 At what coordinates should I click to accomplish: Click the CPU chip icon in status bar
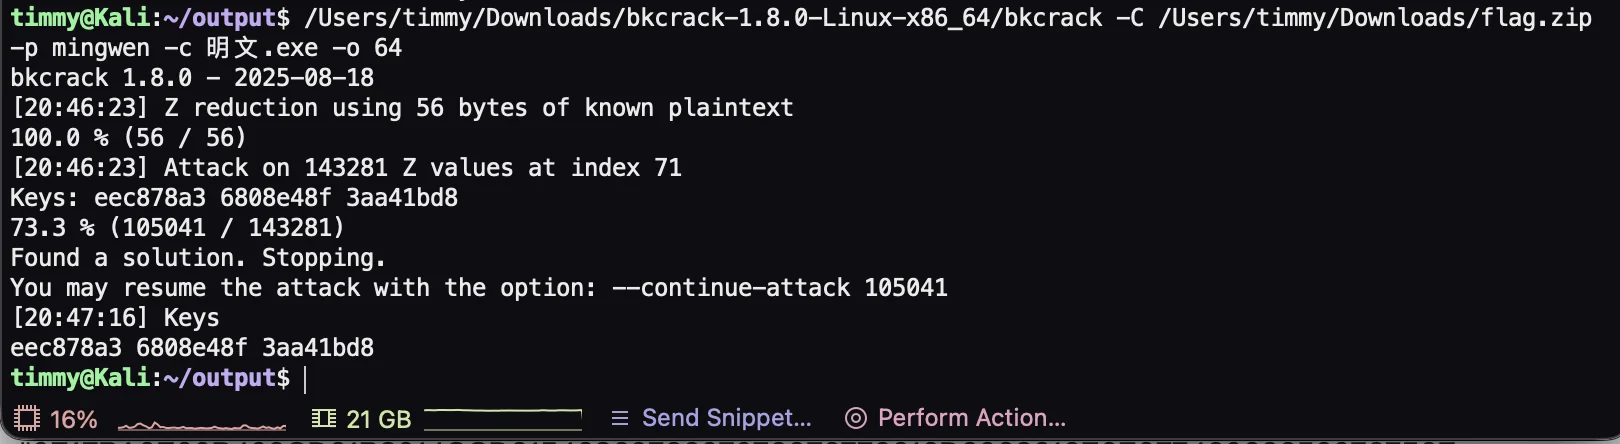(x=27, y=418)
